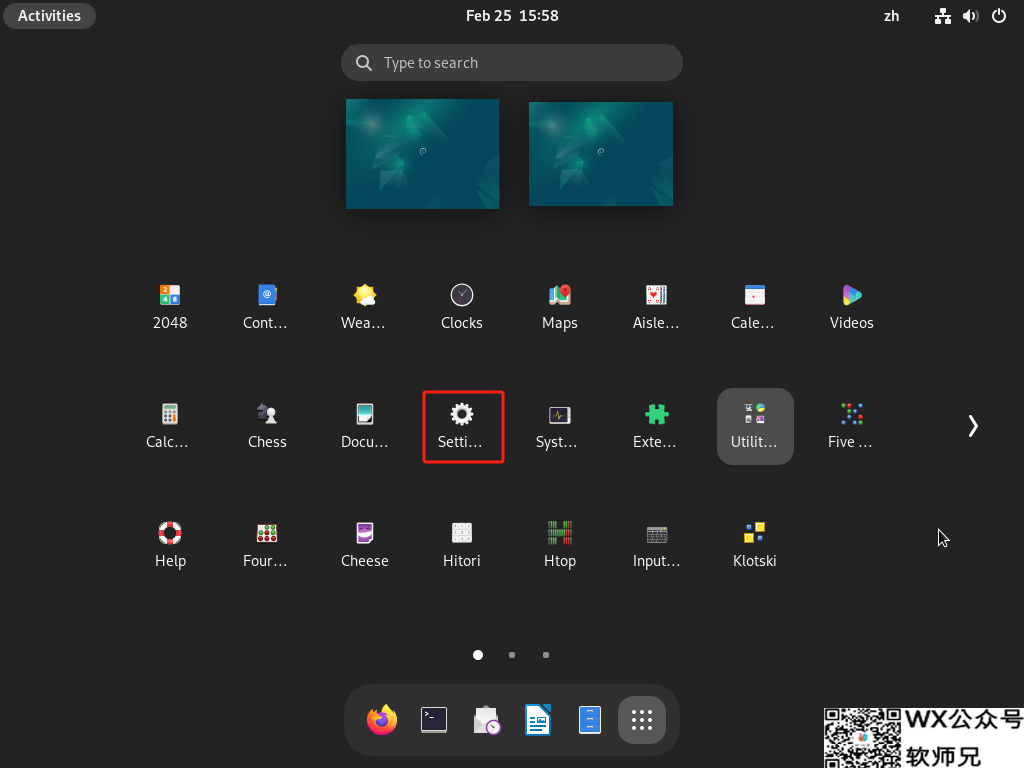Open LibreOffice Writer in the dock
This screenshot has width=1024, height=768.
click(538, 720)
